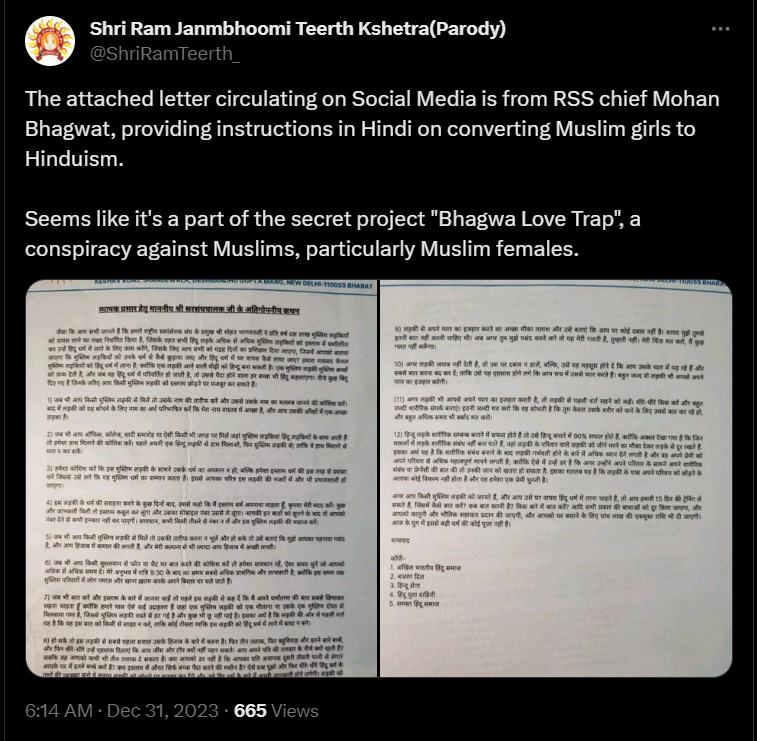Screen dimensions: 757x741
Task: Click point 8) paragraph at left page bottom
Action: tap(193, 657)
